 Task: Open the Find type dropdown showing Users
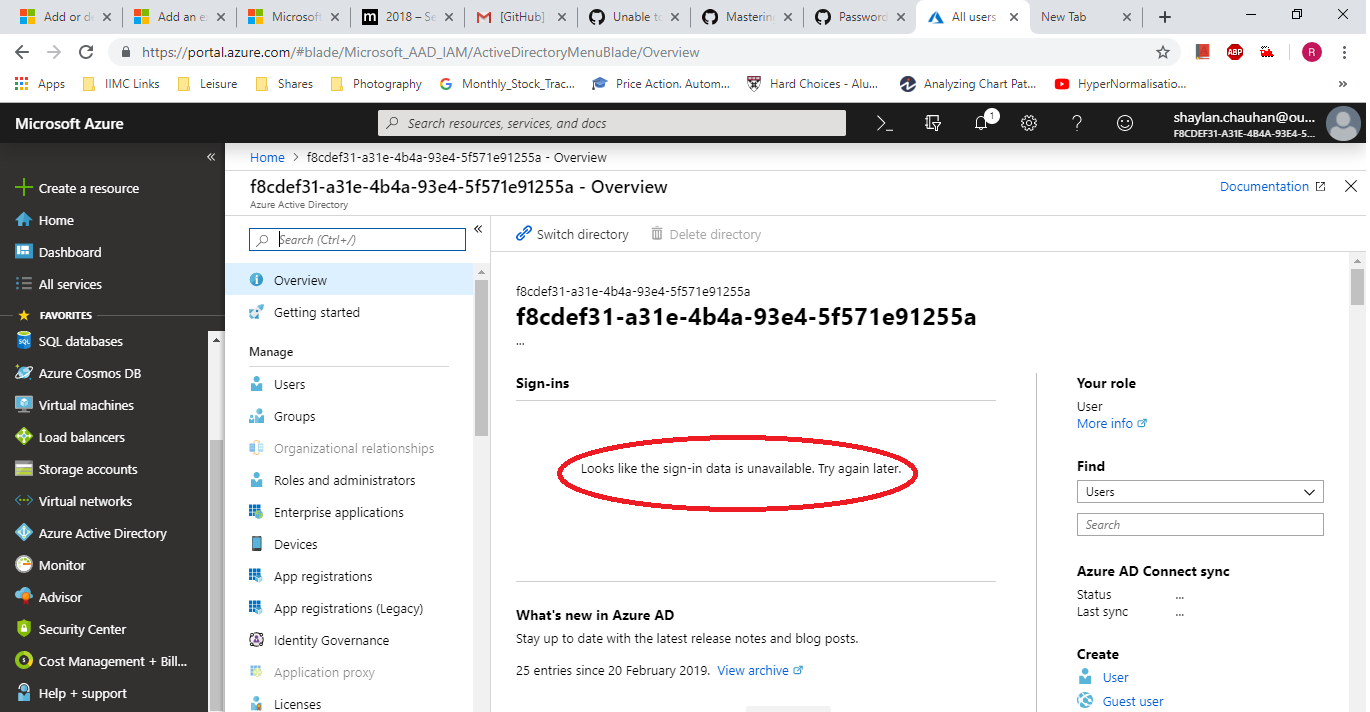(1200, 492)
